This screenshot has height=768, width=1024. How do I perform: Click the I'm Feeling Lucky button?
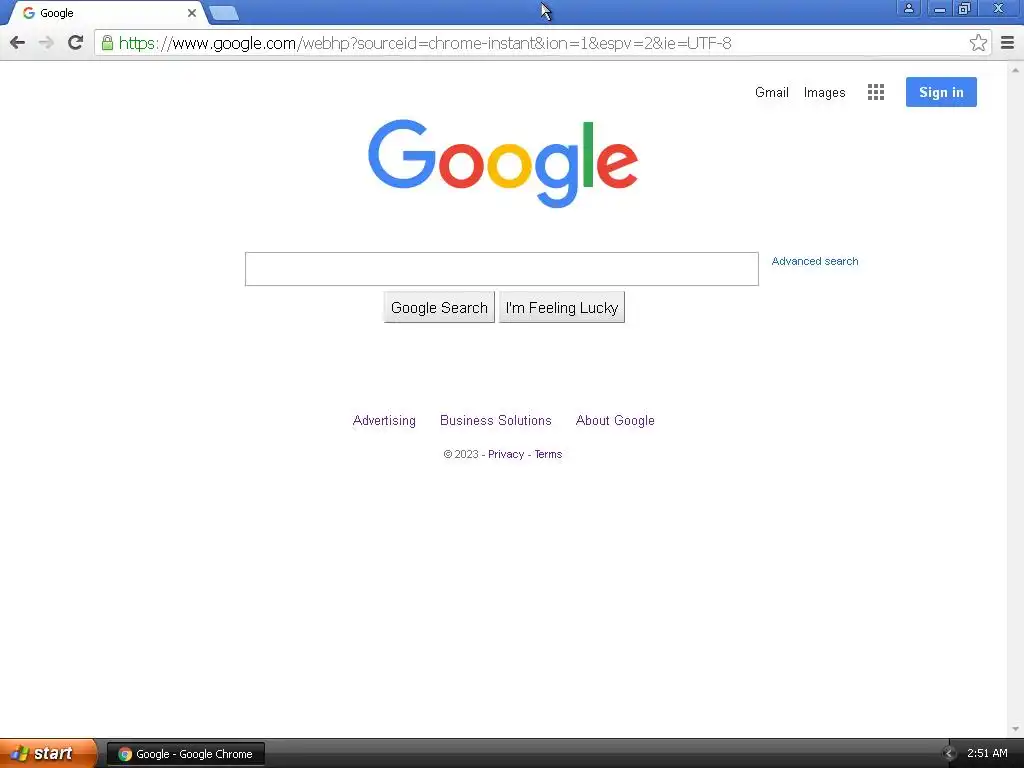point(562,308)
